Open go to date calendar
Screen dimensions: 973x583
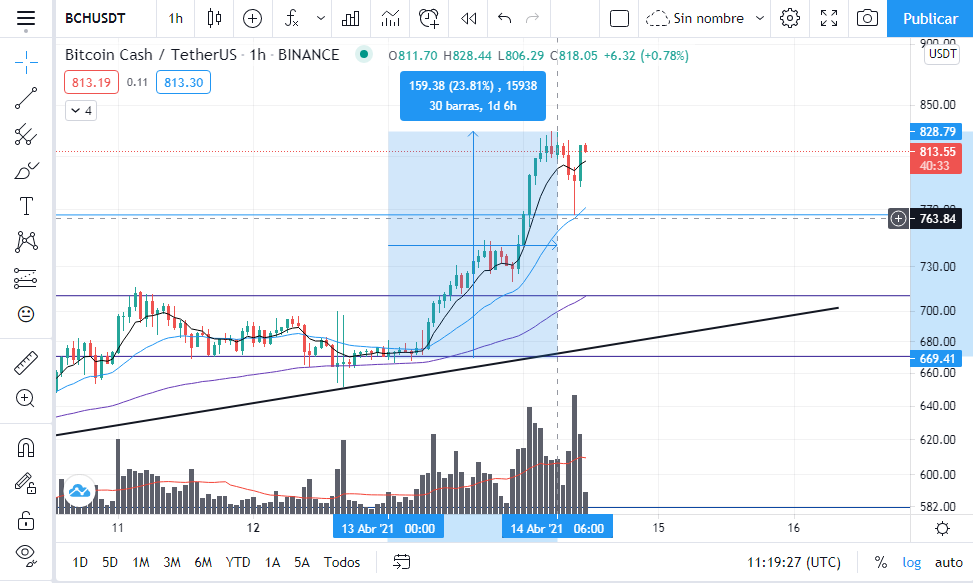click(x=401, y=562)
